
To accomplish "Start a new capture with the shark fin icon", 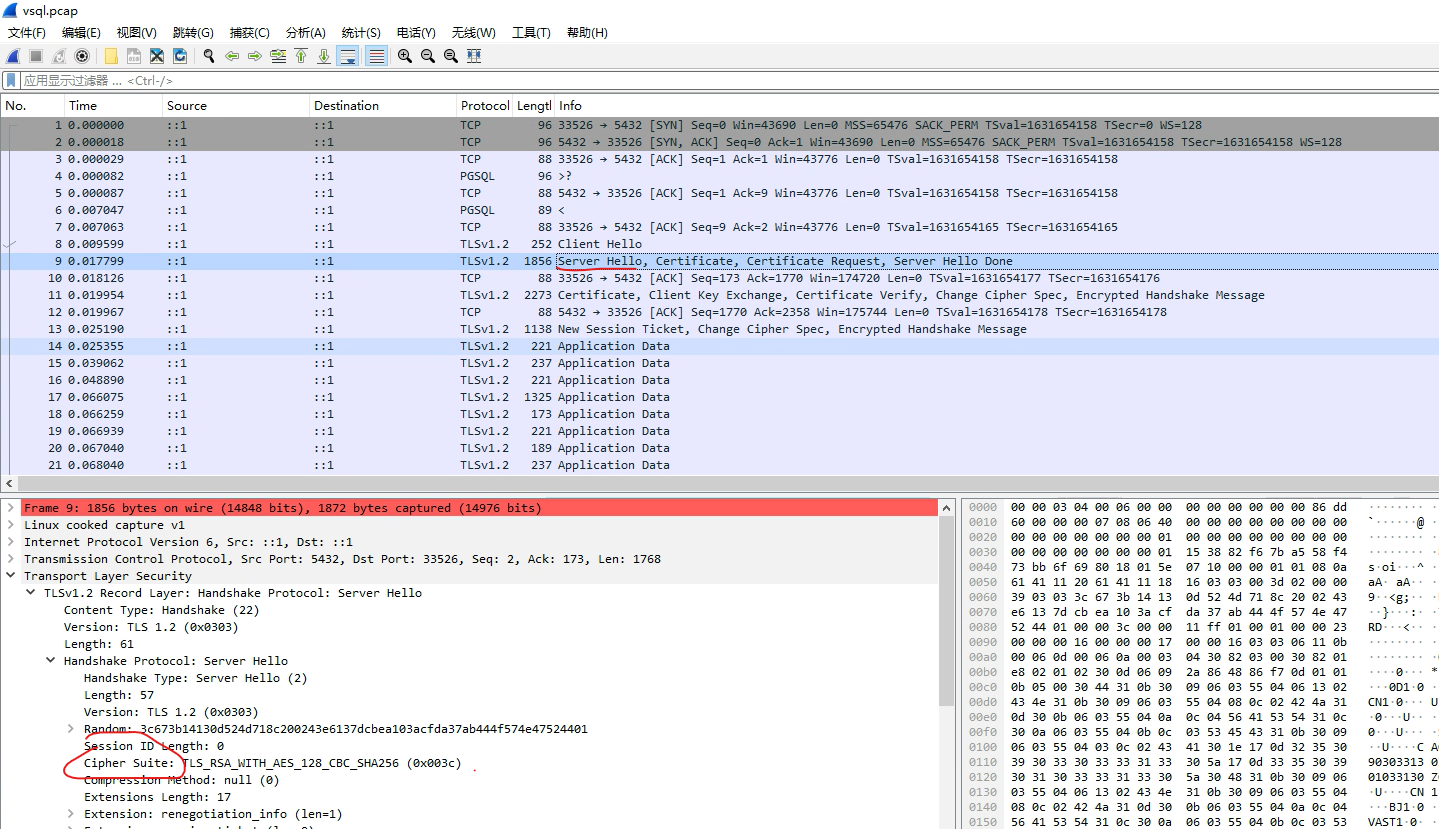I will (13, 56).
